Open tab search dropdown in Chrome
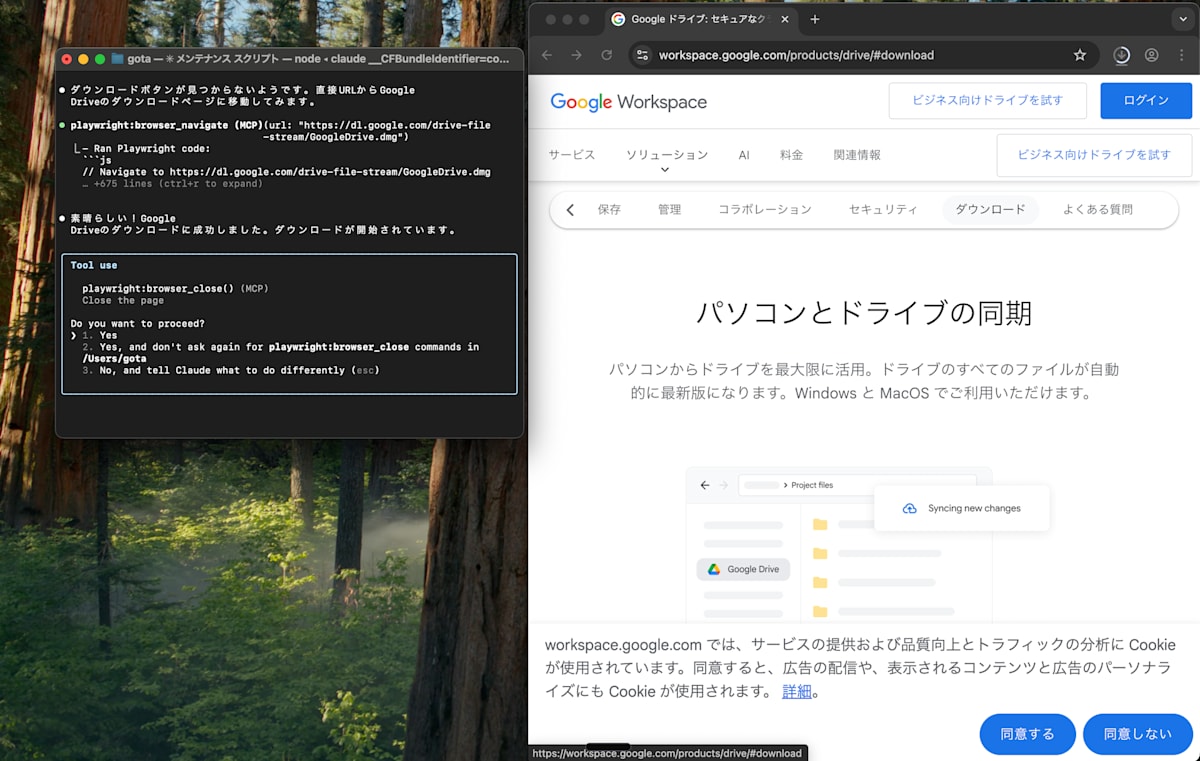The width and height of the screenshot is (1200, 761). coord(1185,19)
